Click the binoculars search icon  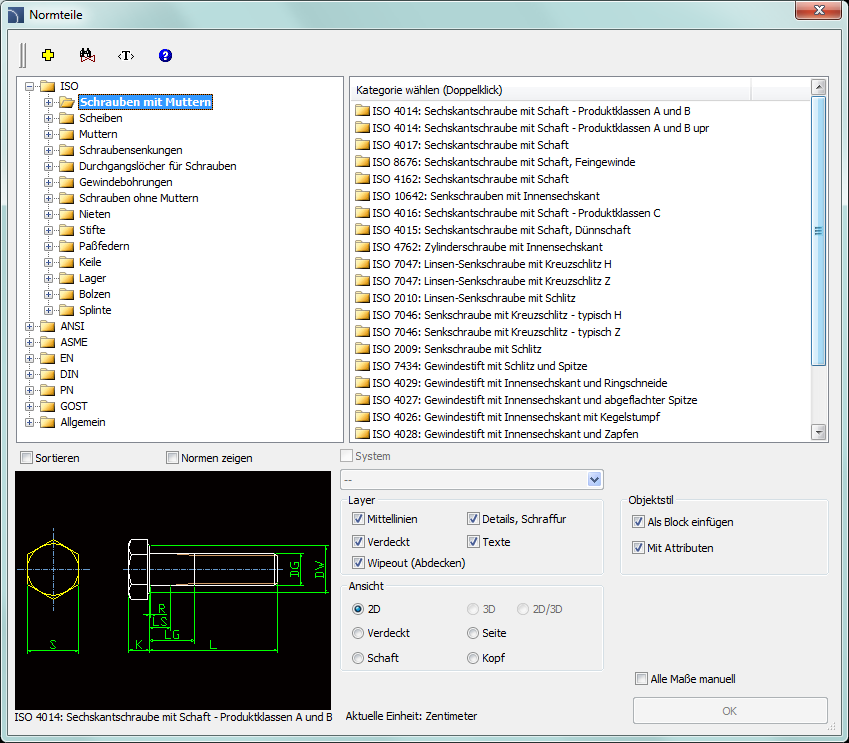tap(85, 55)
